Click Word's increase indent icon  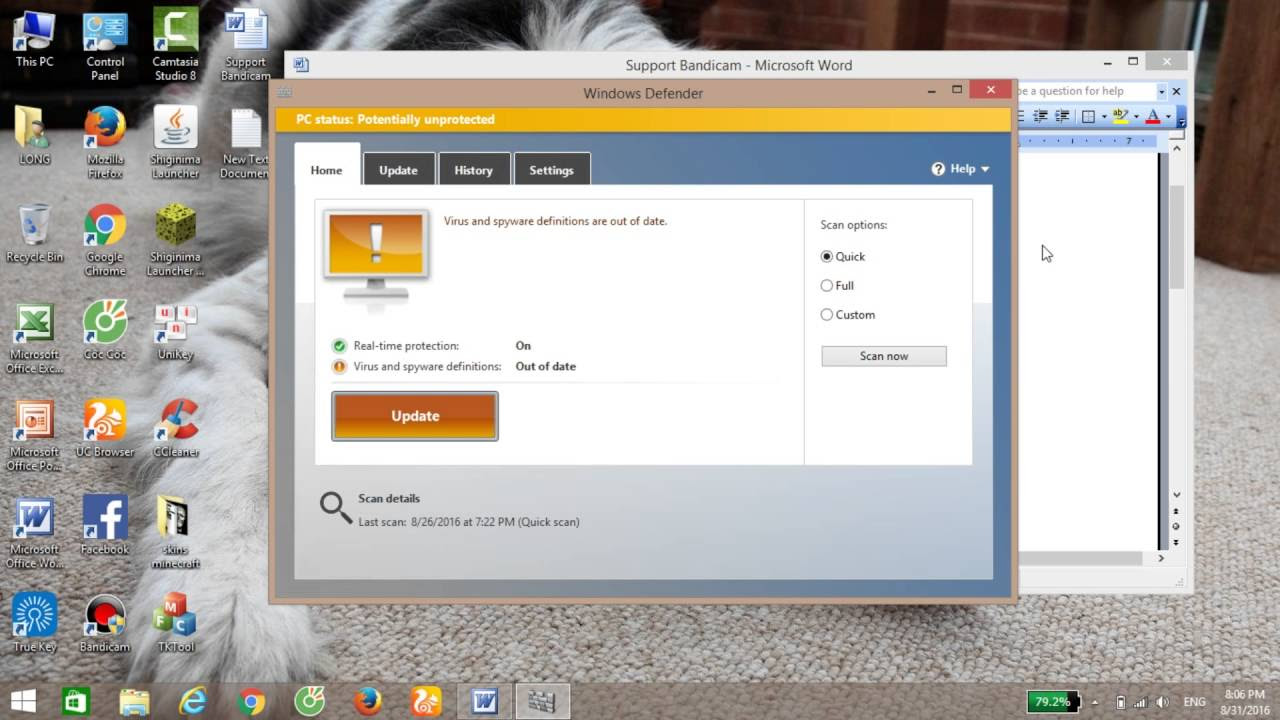point(1062,116)
